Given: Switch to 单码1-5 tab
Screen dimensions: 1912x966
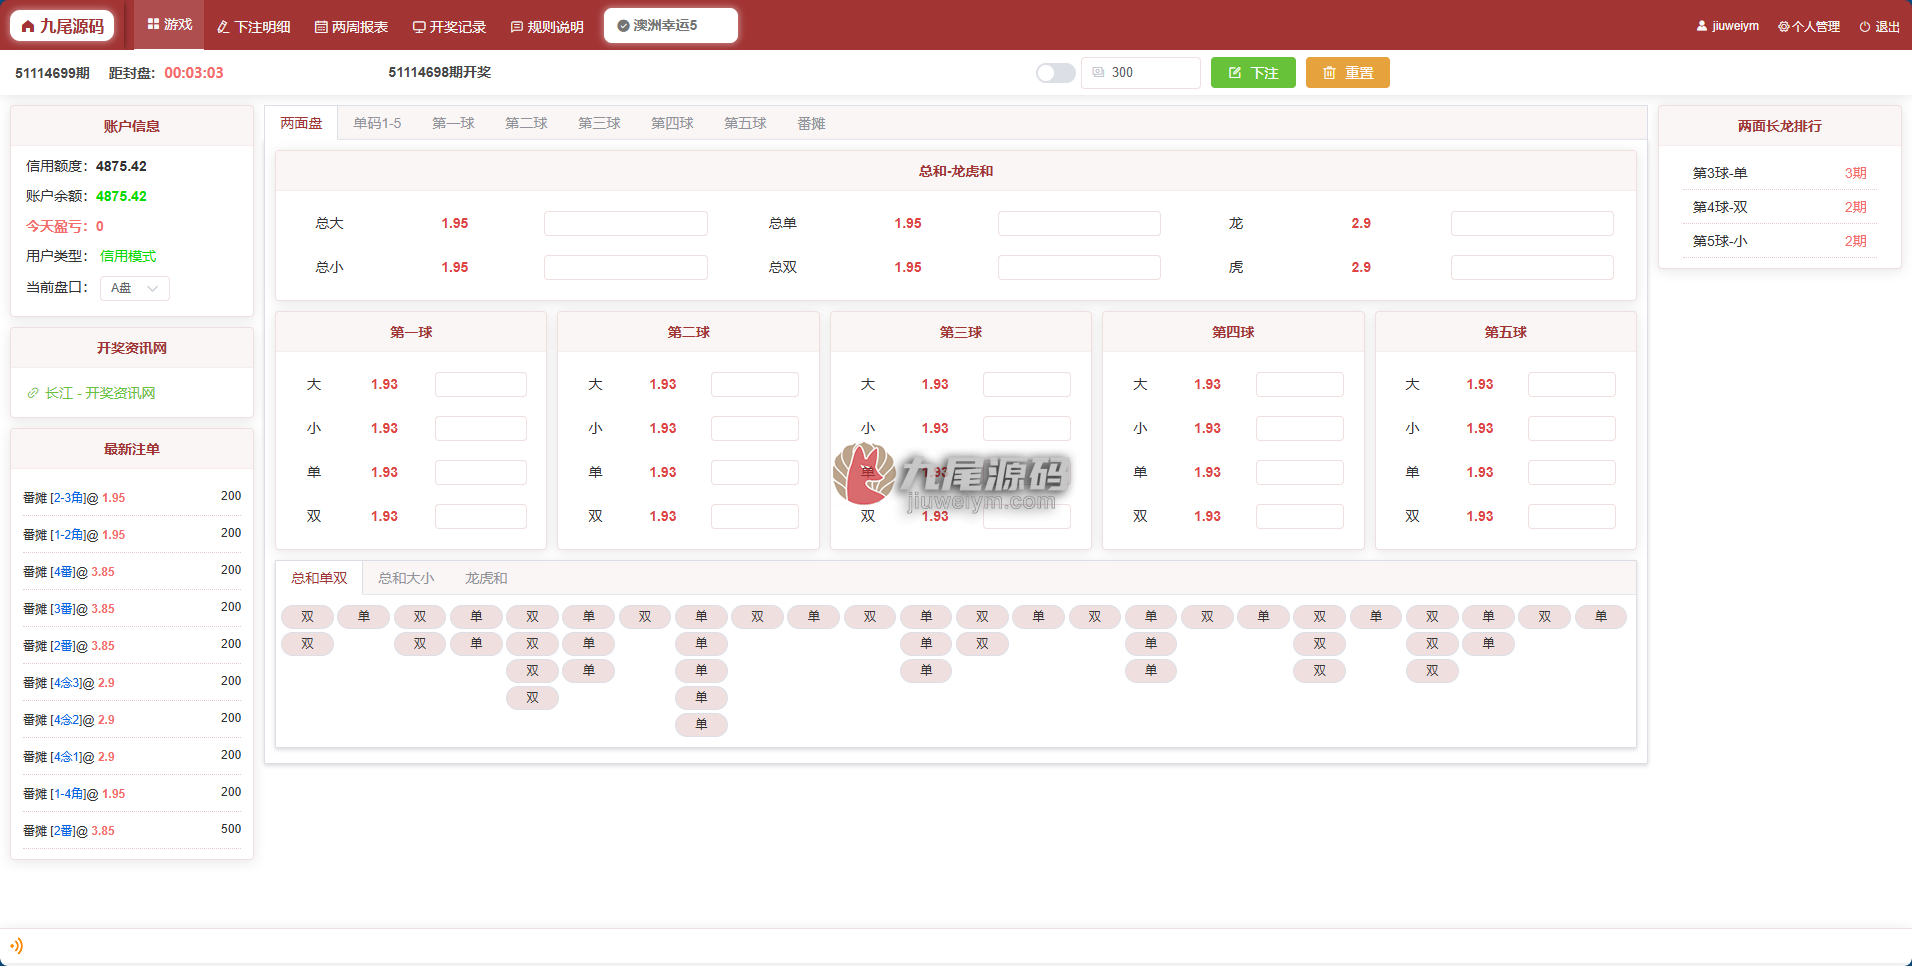Looking at the screenshot, I should (377, 123).
